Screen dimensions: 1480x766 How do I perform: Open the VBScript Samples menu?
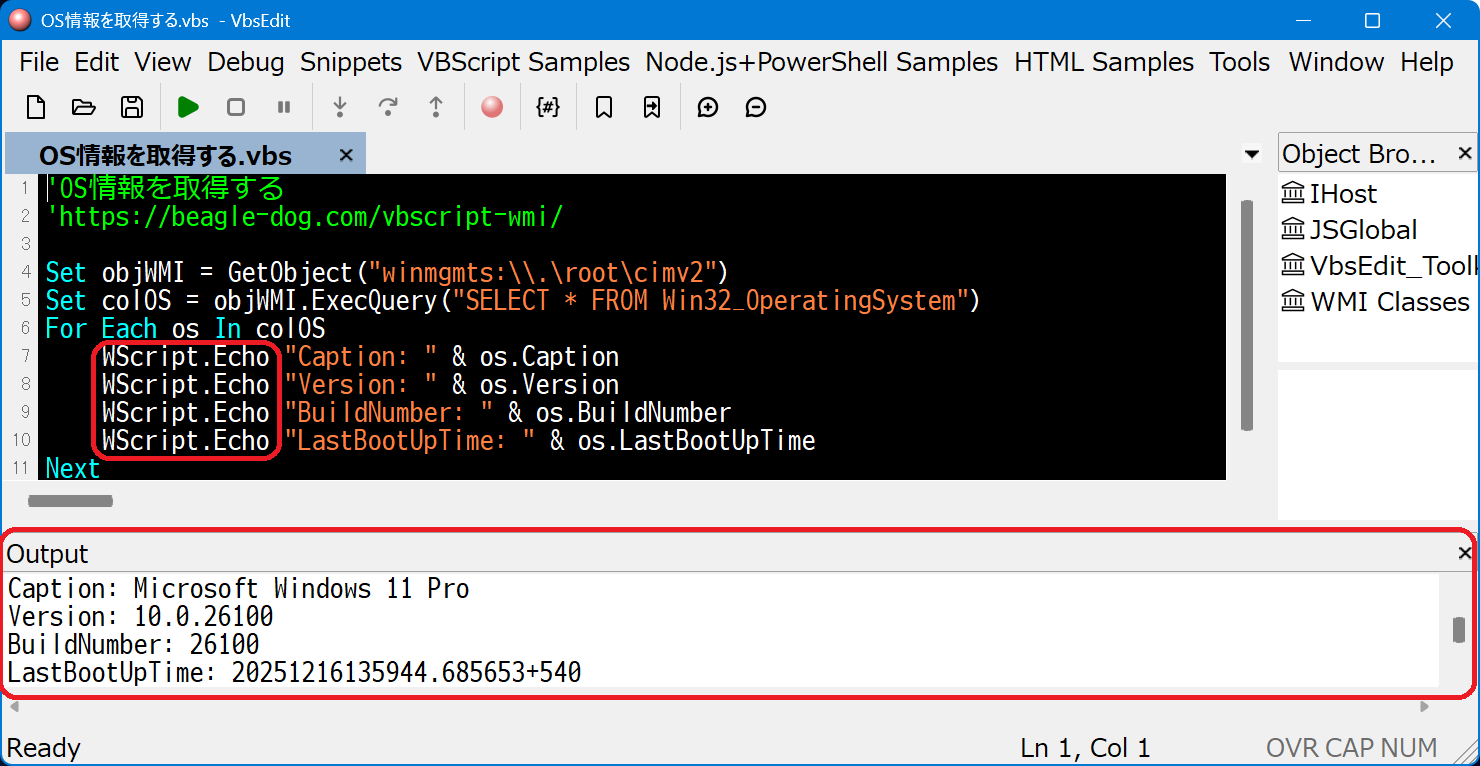point(523,62)
